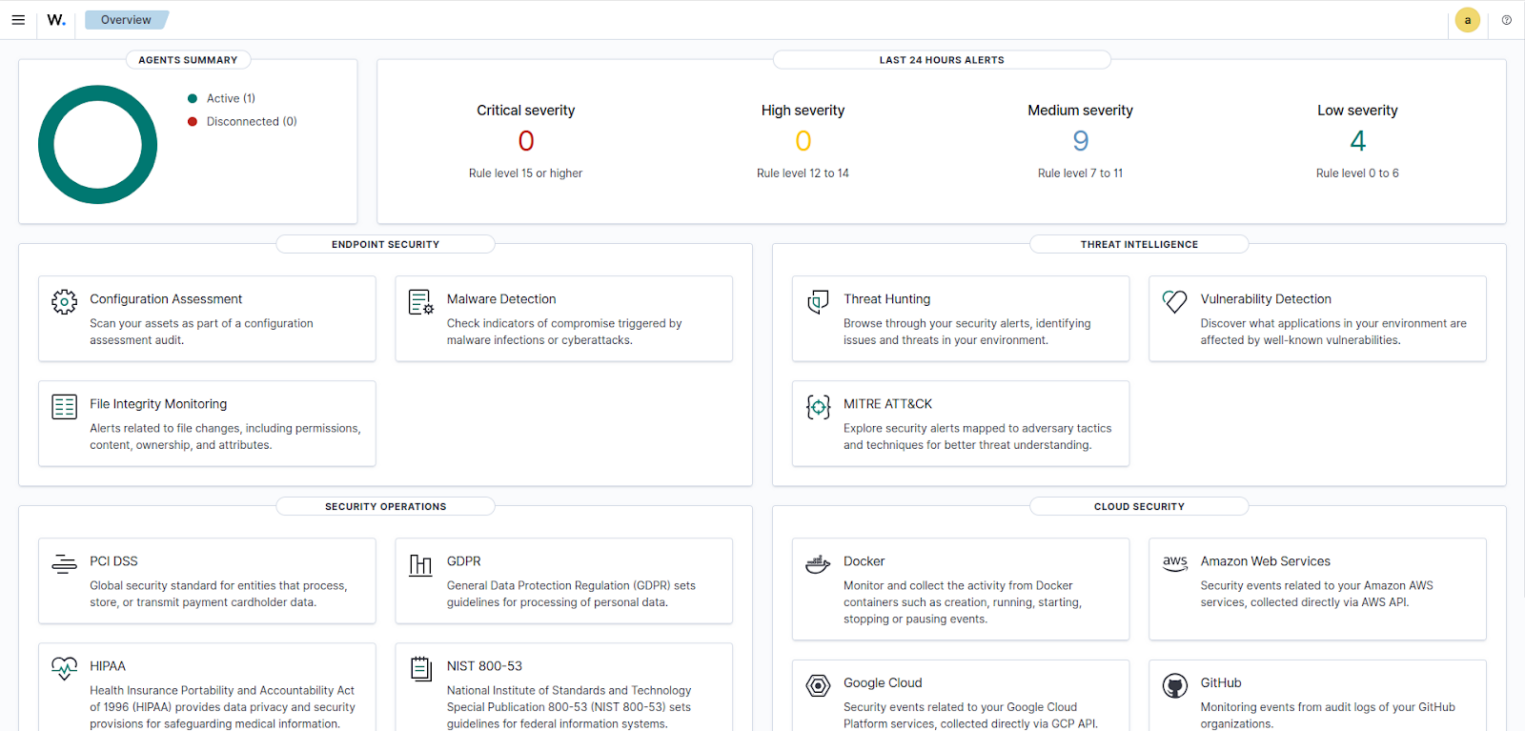
Task: Open the help icon in header
Action: (x=1506, y=20)
